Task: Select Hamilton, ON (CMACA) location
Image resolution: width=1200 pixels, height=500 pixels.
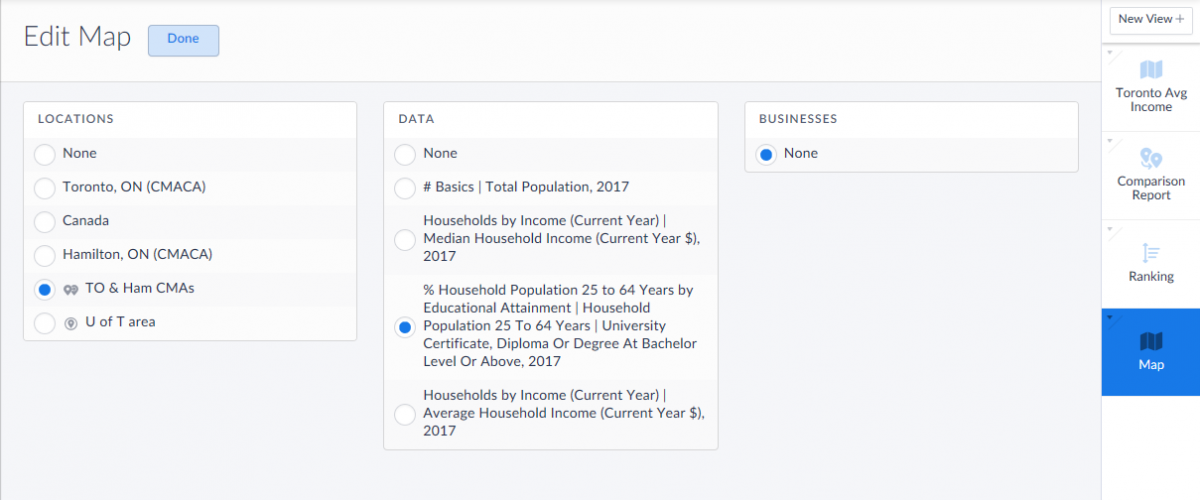Action: pos(45,255)
